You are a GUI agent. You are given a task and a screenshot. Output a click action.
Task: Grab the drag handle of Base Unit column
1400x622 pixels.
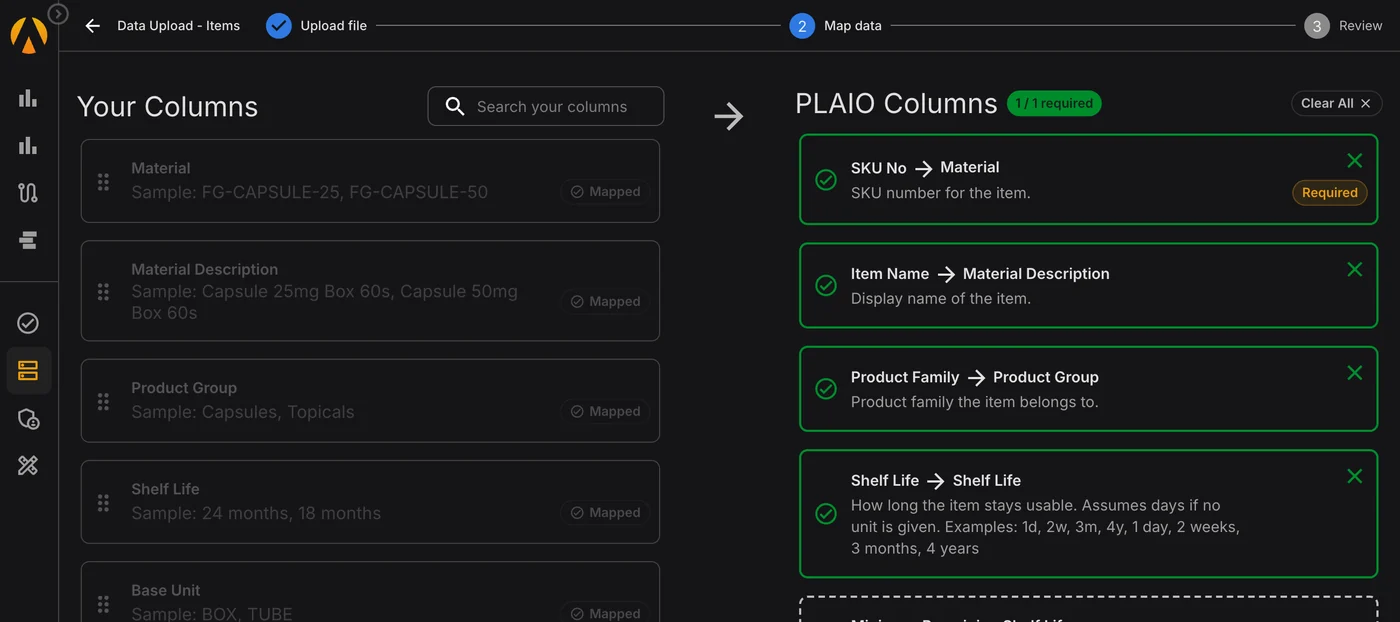(103, 603)
